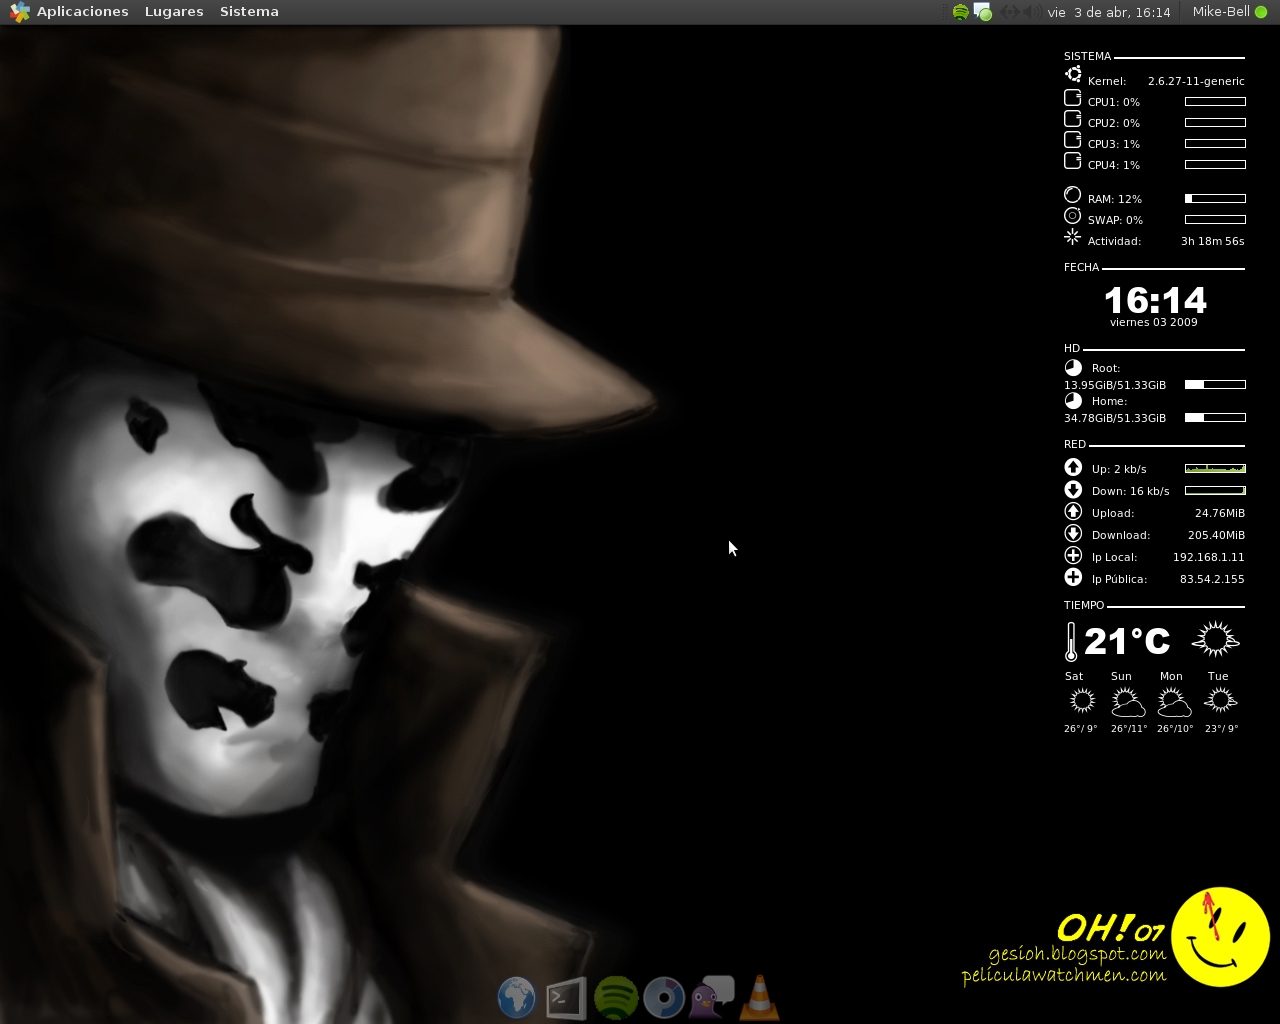Open the disc burner icon in the dock
Viewport: 1280px width, 1024px height.
click(664, 998)
